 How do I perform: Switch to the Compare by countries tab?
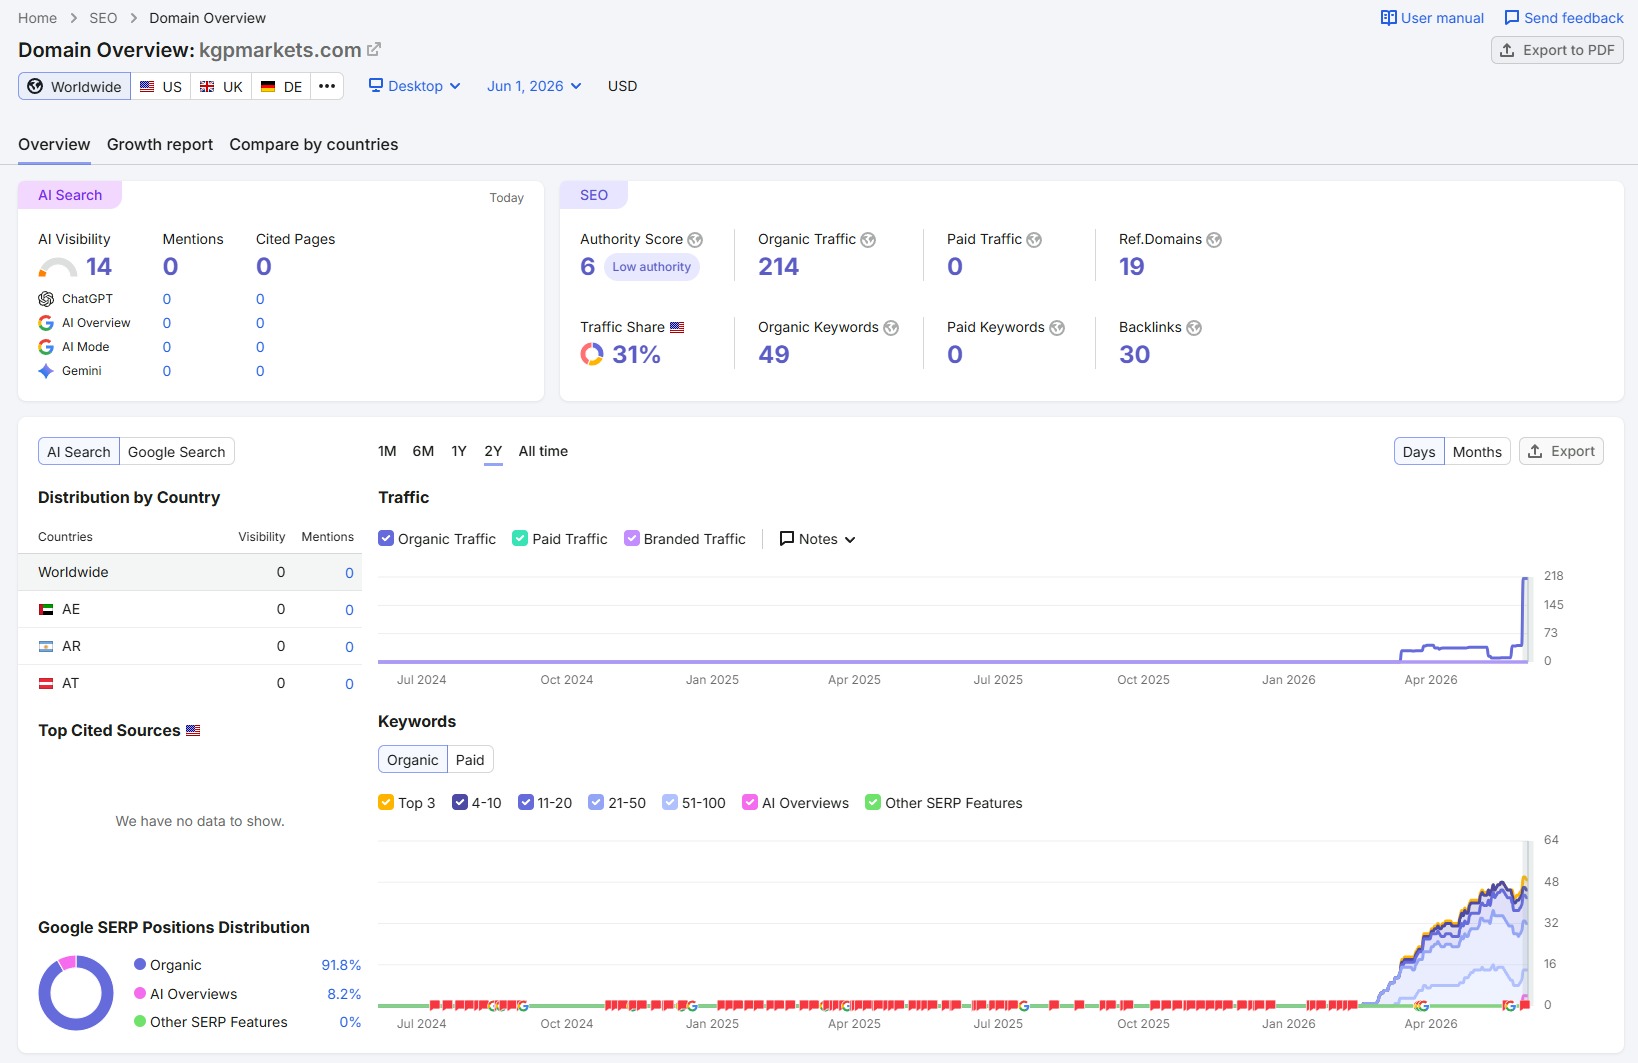[314, 144]
